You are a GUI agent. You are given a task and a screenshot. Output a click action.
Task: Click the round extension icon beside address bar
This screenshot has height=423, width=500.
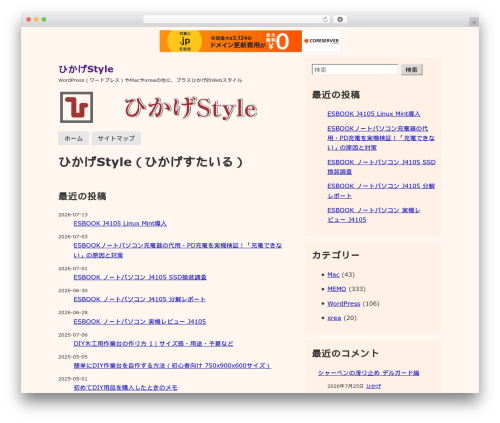tap(340, 19)
